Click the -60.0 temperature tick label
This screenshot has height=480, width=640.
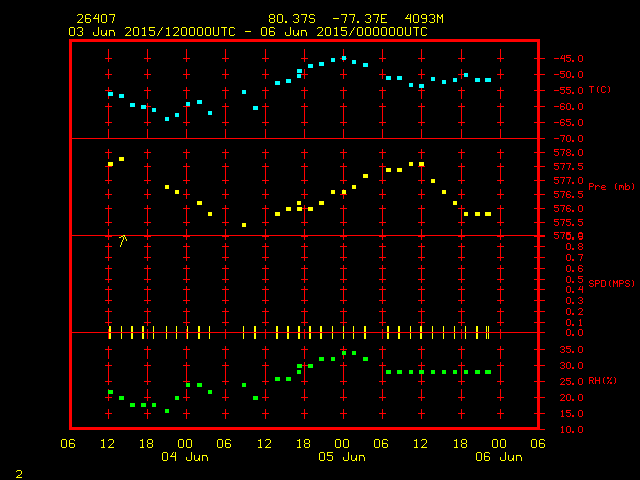point(569,107)
